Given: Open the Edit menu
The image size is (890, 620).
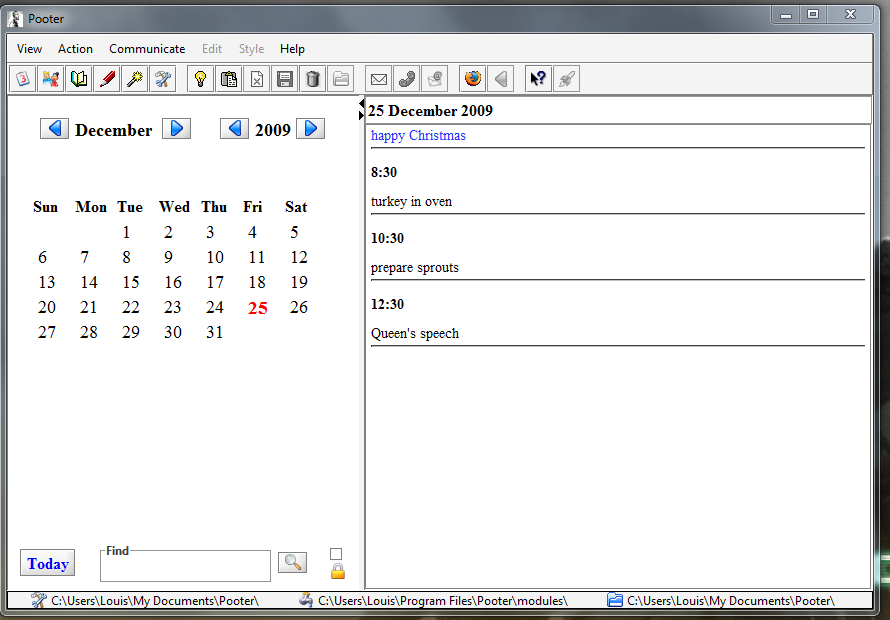Looking at the screenshot, I should 212,49.
